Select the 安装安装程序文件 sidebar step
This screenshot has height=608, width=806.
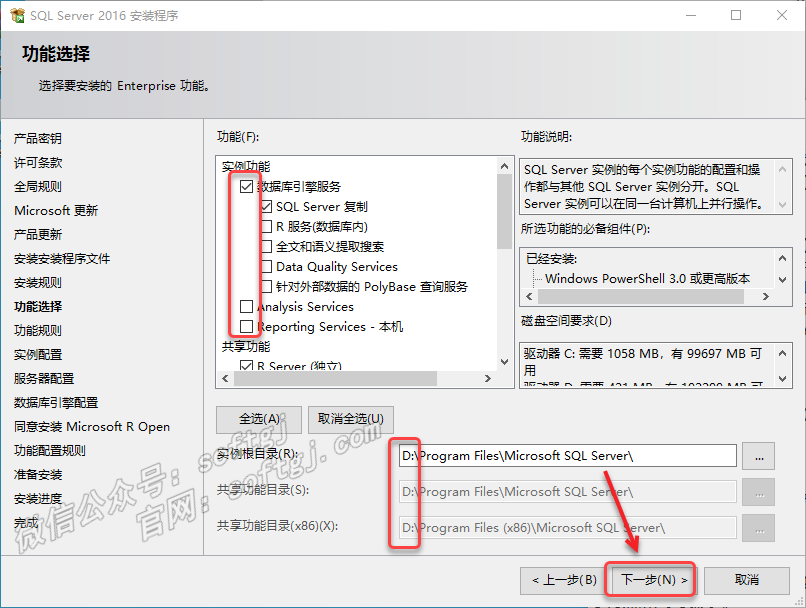[62, 259]
